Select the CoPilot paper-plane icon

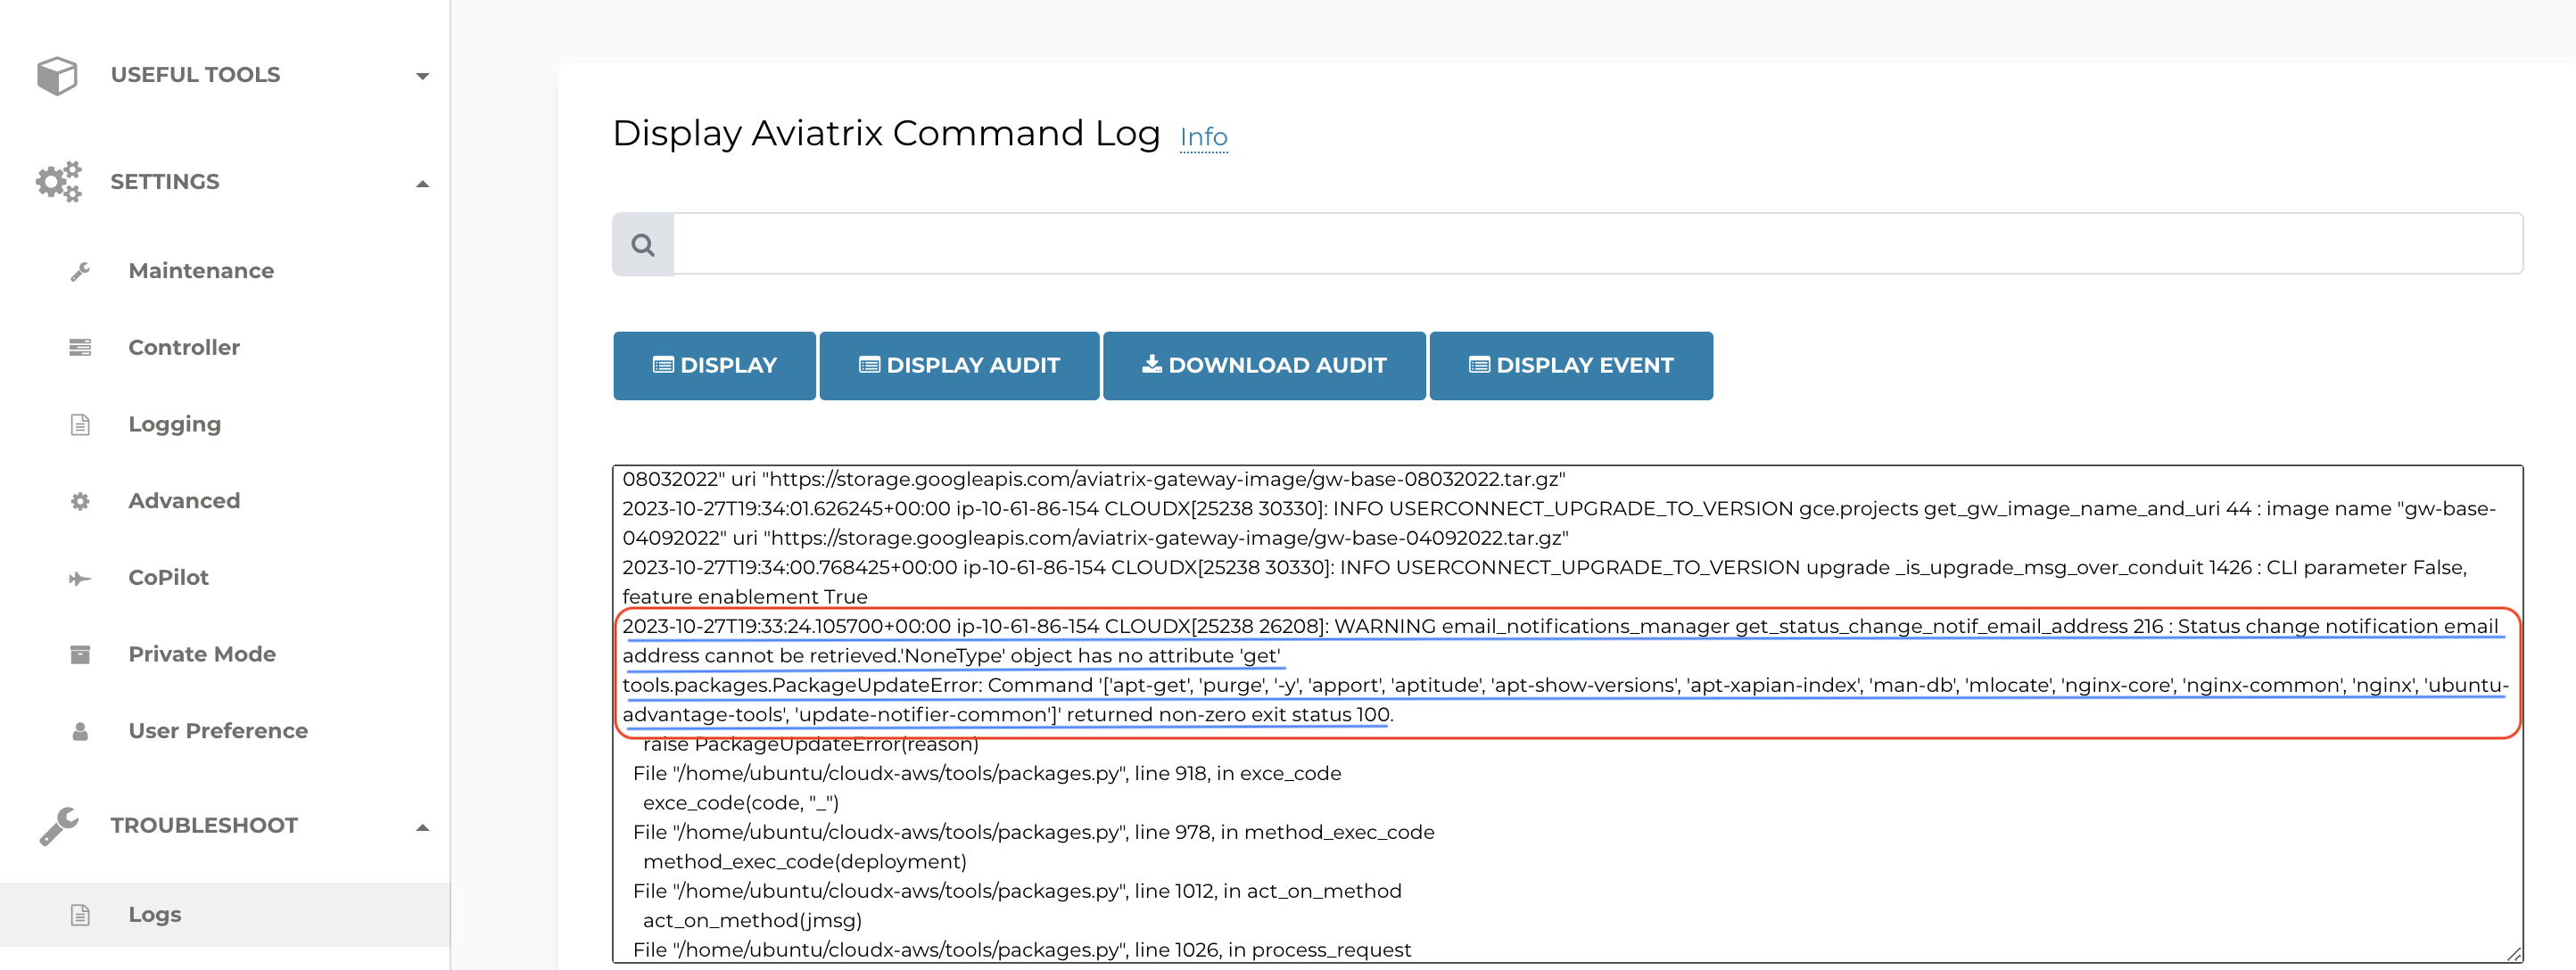point(81,577)
